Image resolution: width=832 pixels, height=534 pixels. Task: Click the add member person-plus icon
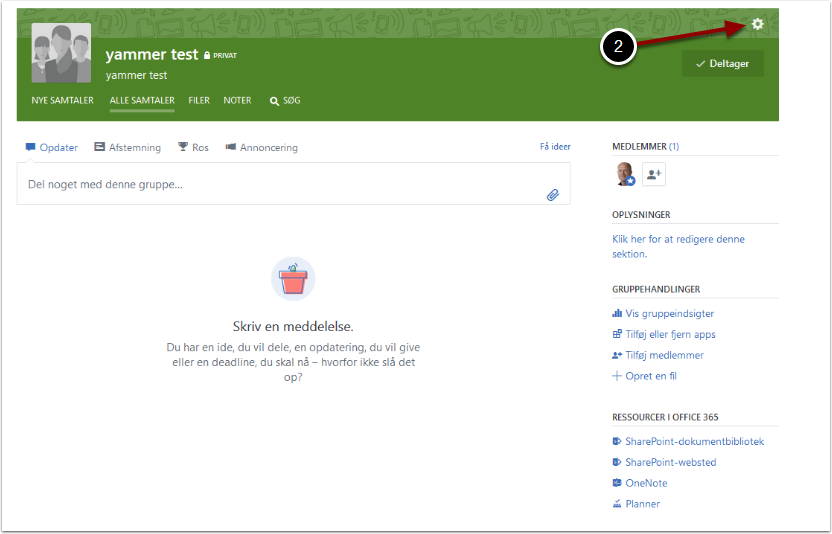(x=654, y=174)
